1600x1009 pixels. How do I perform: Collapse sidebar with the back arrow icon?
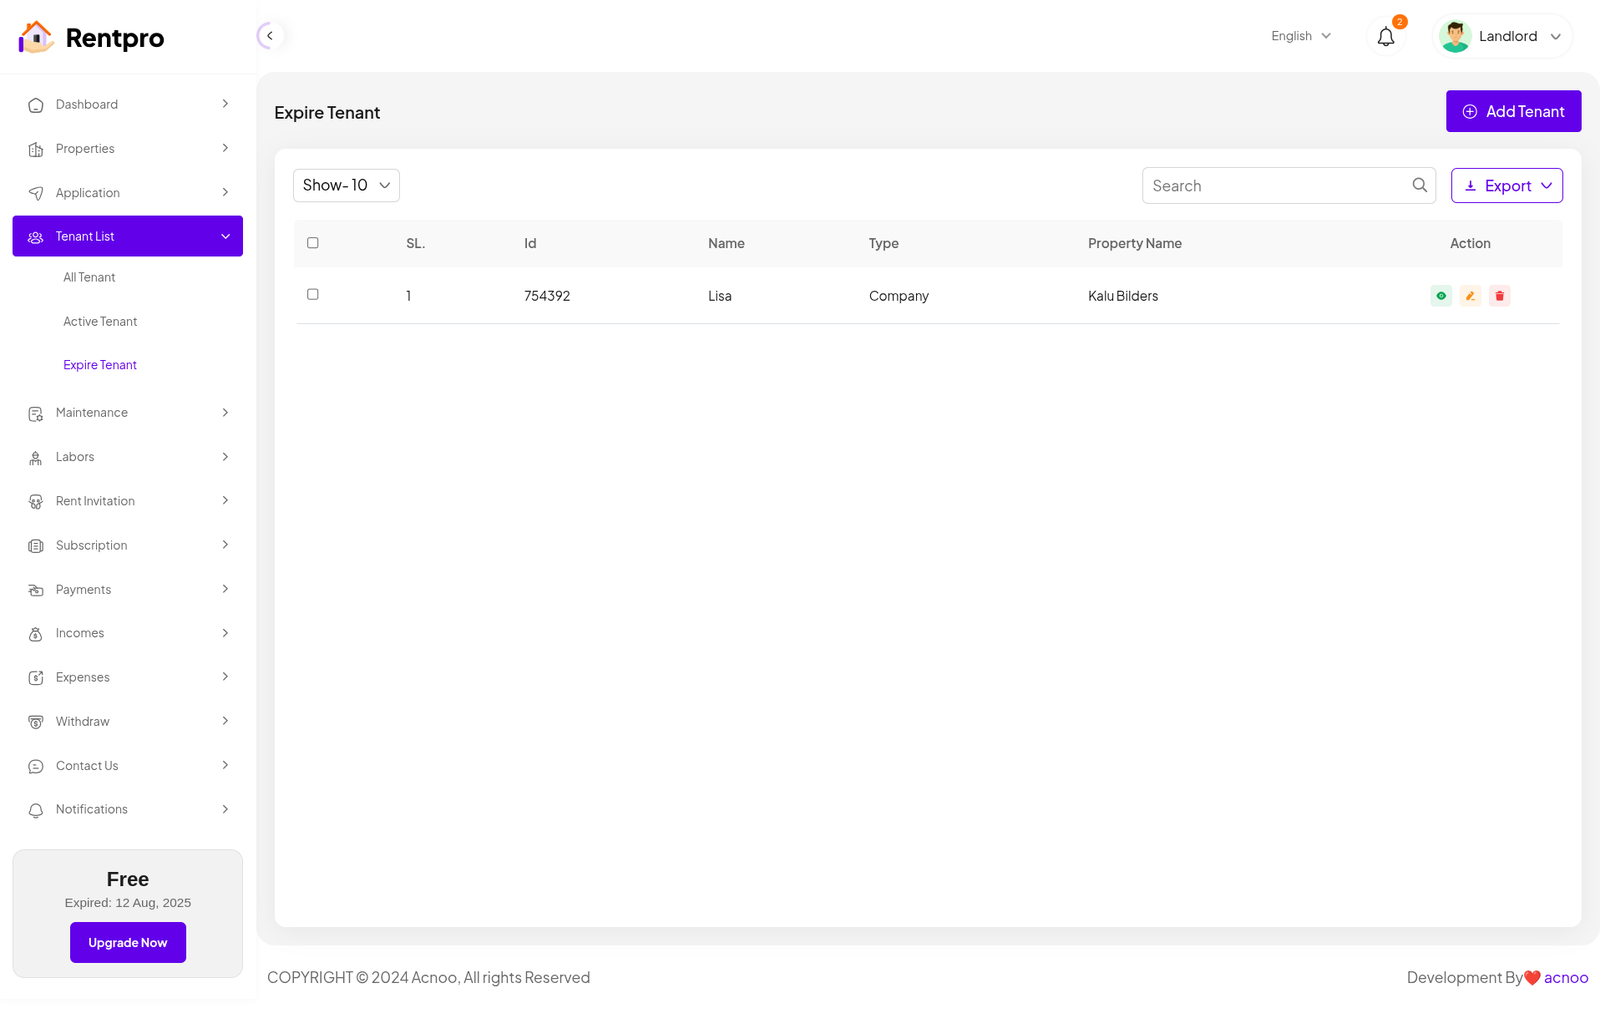[x=269, y=36]
